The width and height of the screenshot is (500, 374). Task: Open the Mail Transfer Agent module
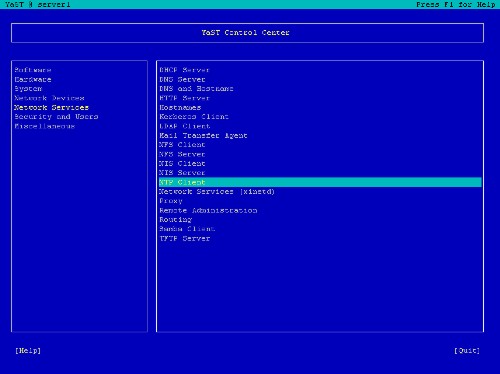pos(203,135)
